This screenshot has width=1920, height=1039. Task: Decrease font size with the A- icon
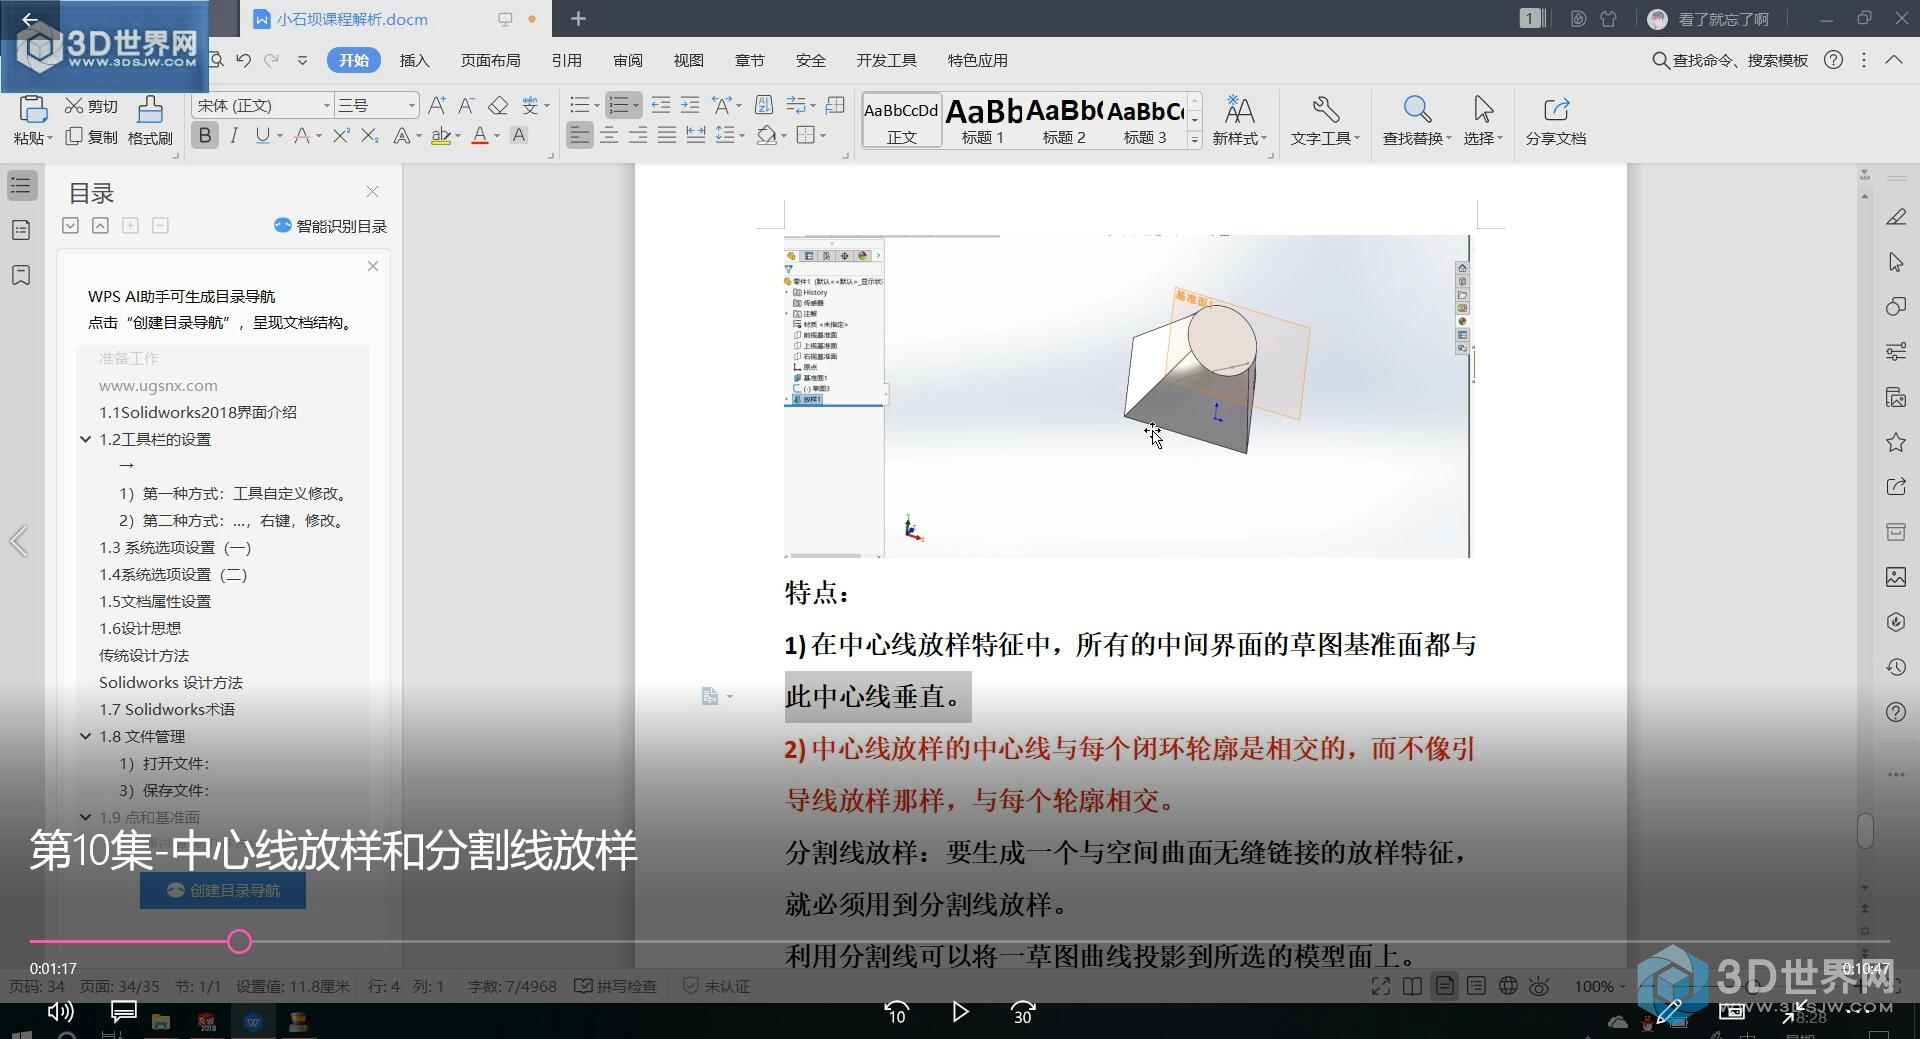coord(467,105)
